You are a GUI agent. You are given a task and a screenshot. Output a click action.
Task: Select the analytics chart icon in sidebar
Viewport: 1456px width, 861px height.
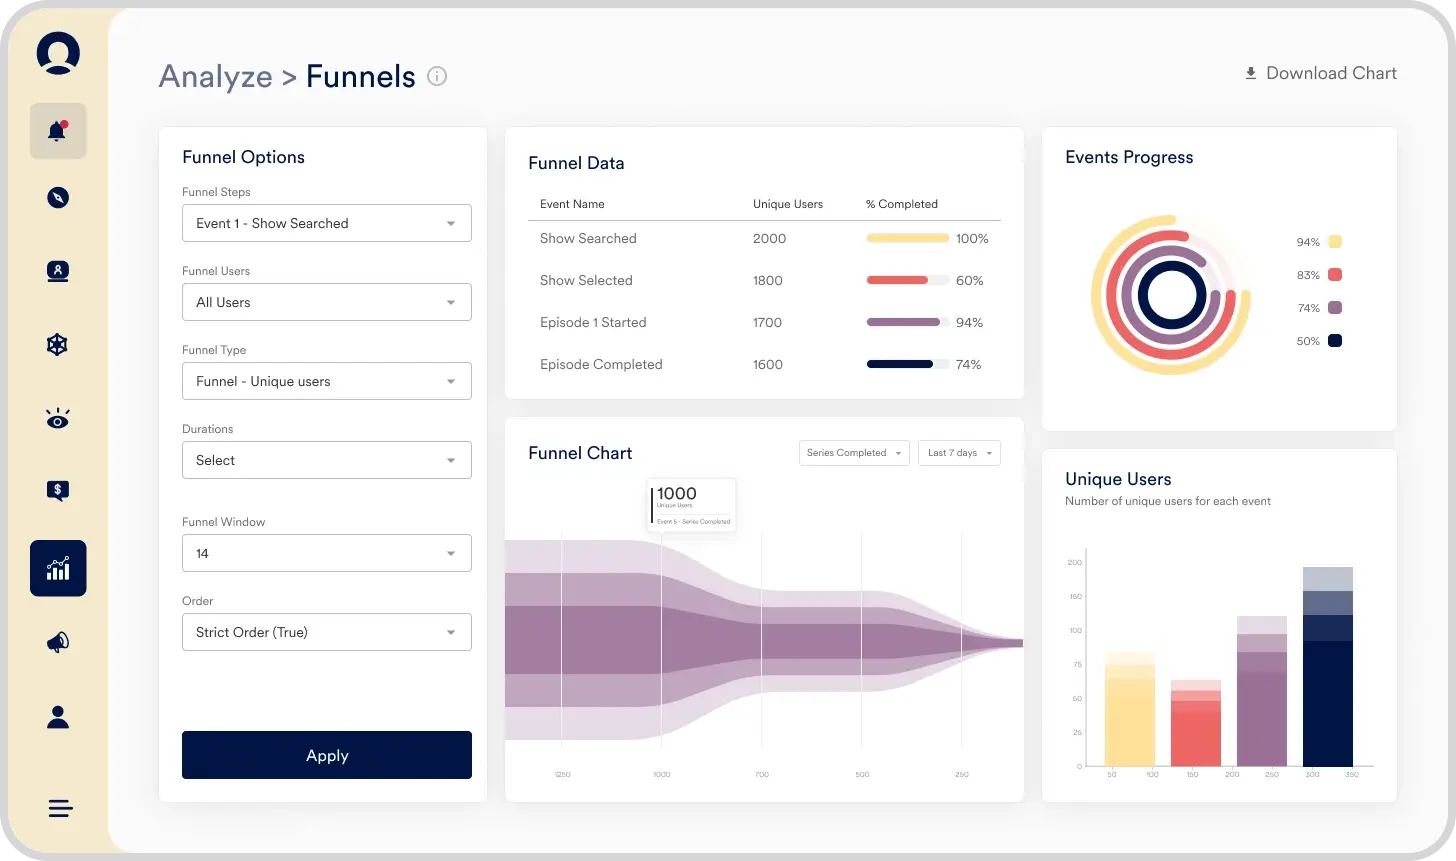click(x=58, y=568)
